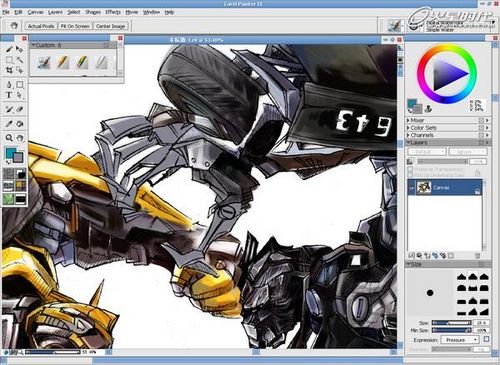Select the Grabber hand tool in the toolbox

(20, 138)
